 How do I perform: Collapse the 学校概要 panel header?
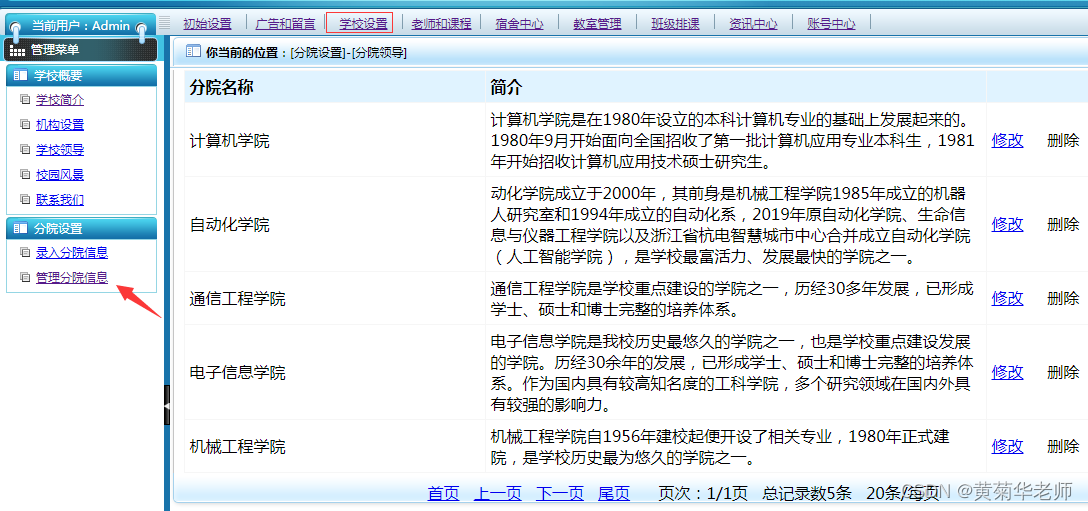tap(81, 76)
